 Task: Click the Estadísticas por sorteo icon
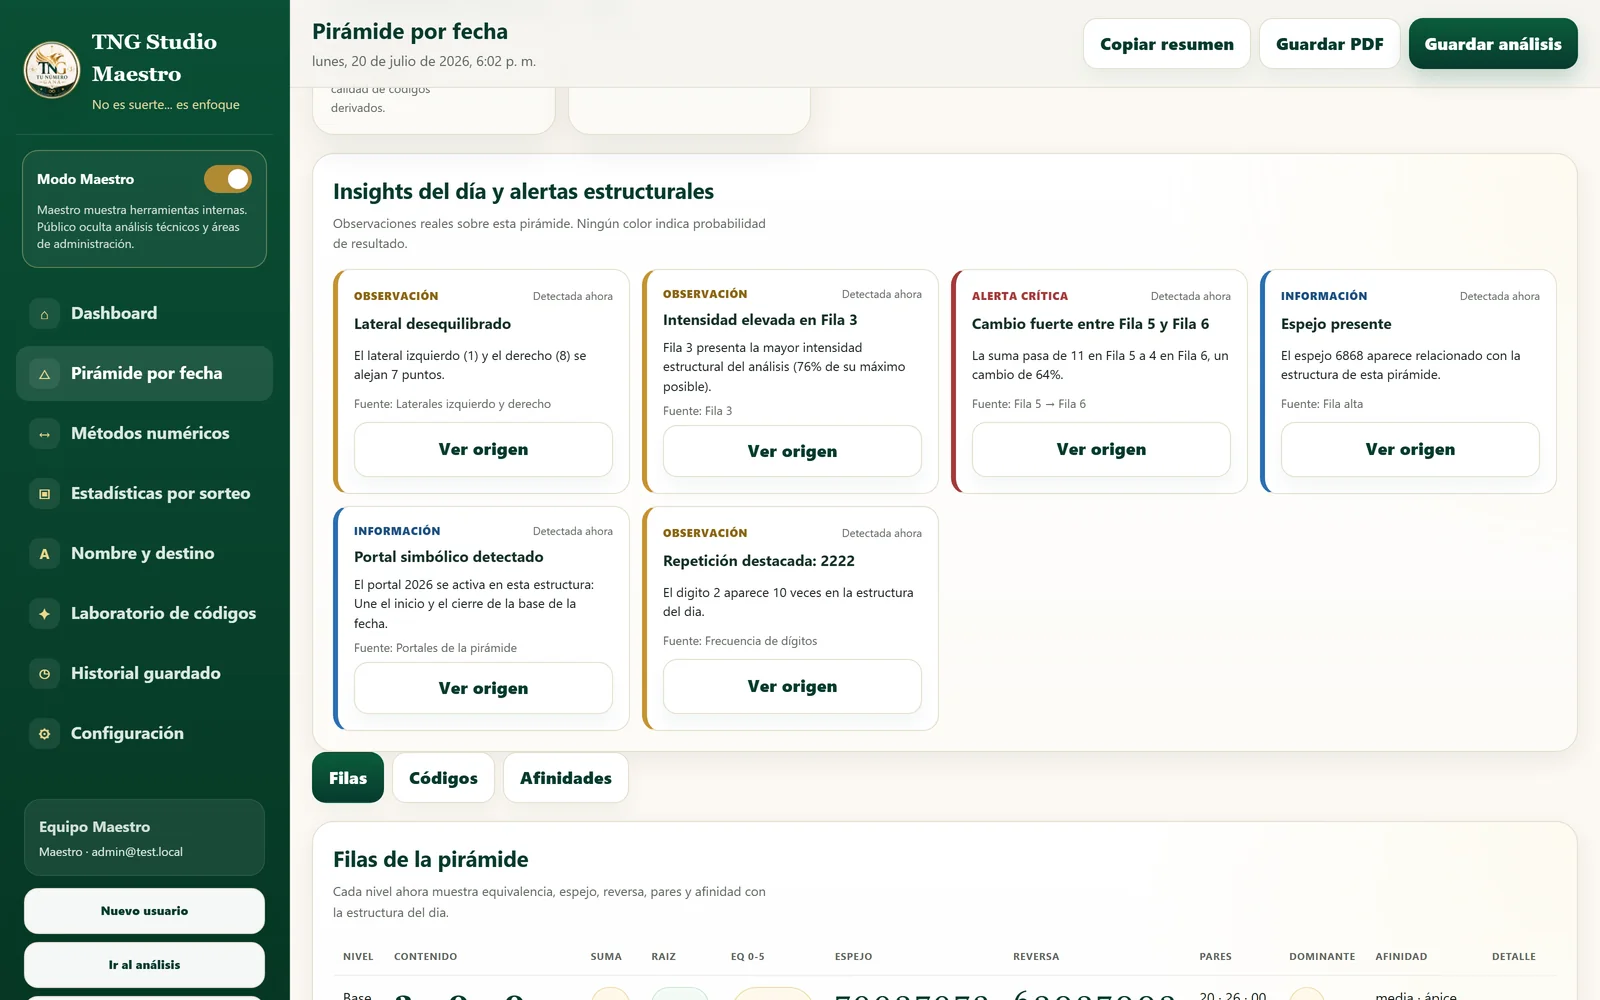click(x=44, y=494)
